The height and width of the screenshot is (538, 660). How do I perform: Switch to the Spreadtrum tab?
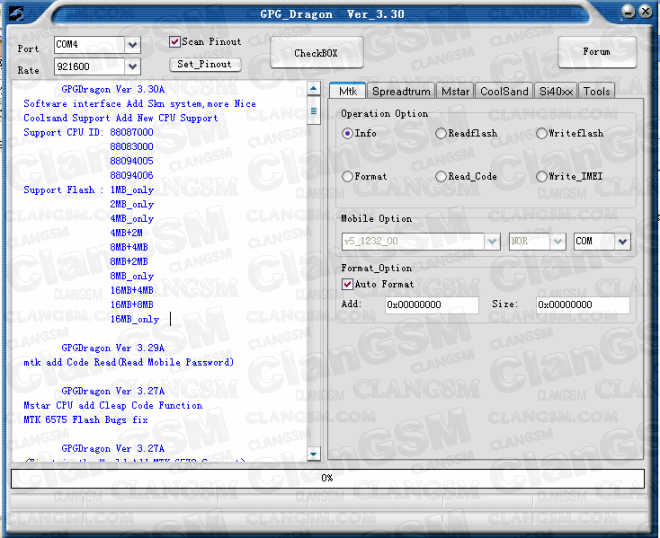[401, 91]
